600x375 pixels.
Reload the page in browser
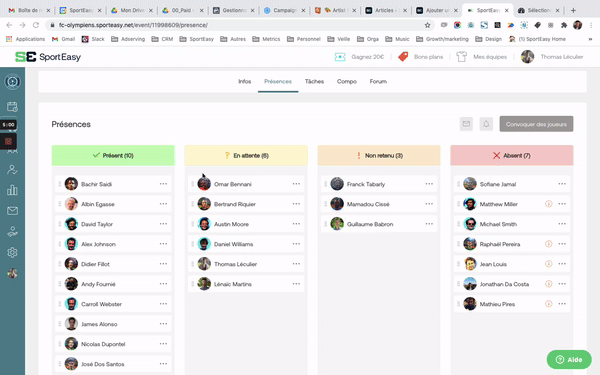pyautogui.click(x=36, y=25)
